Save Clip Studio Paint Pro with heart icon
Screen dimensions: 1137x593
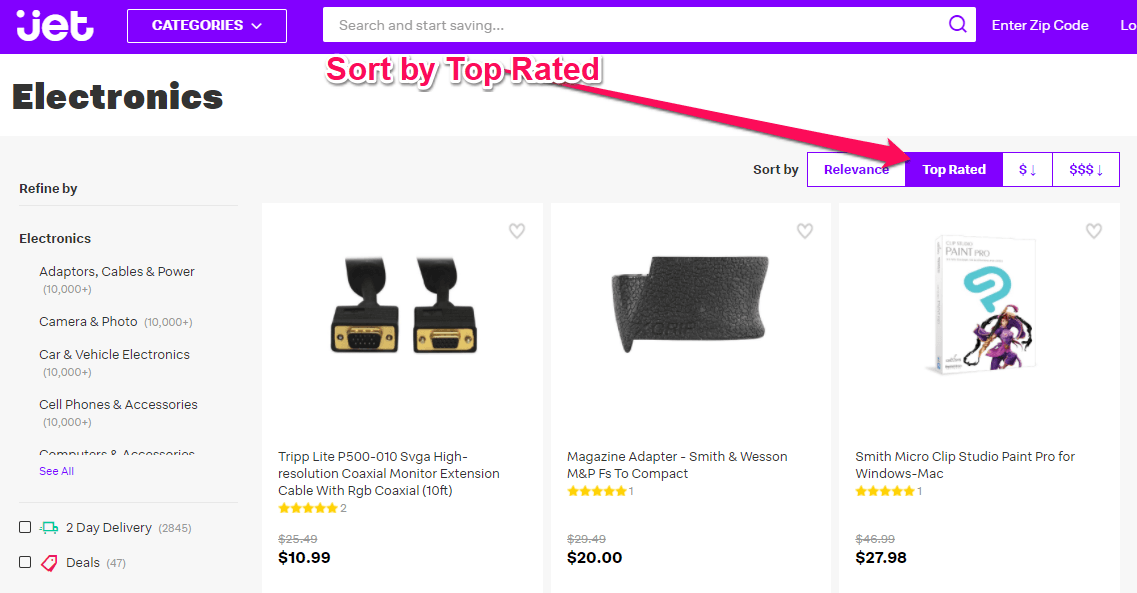(x=1094, y=231)
